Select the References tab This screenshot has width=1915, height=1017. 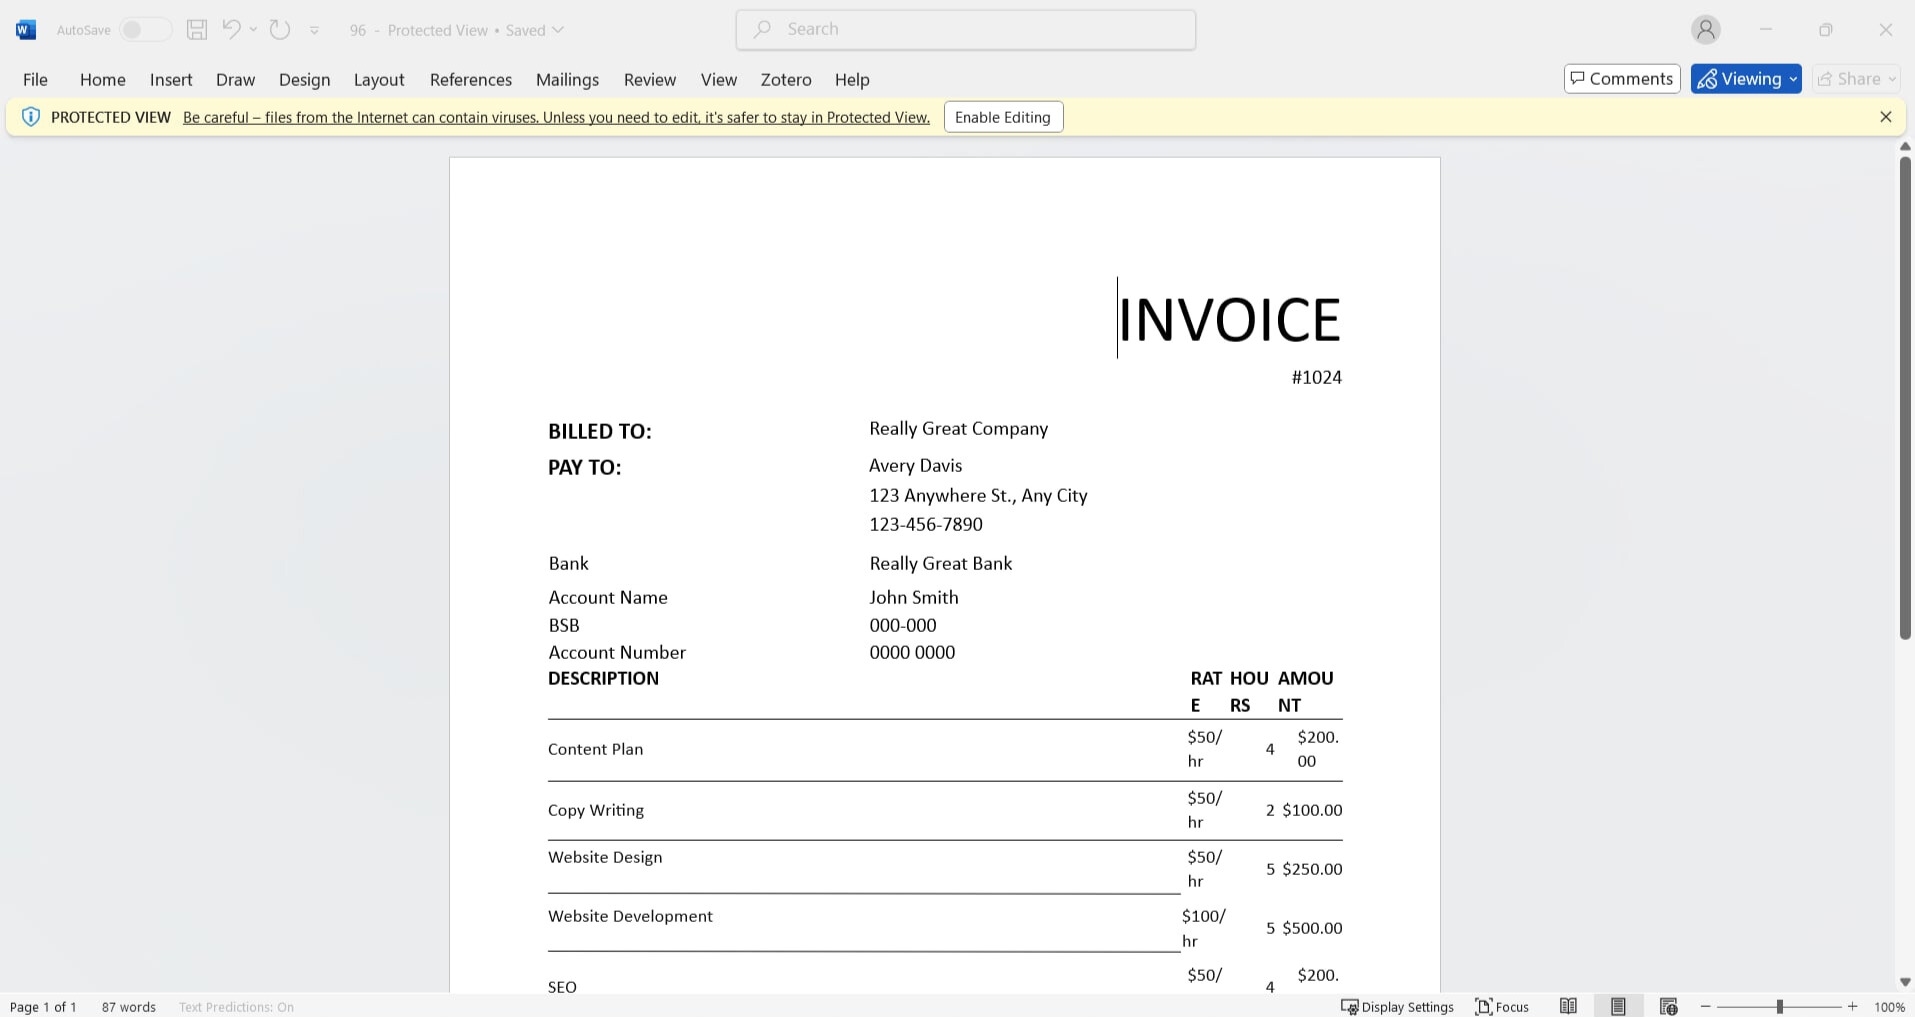[x=471, y=79]
